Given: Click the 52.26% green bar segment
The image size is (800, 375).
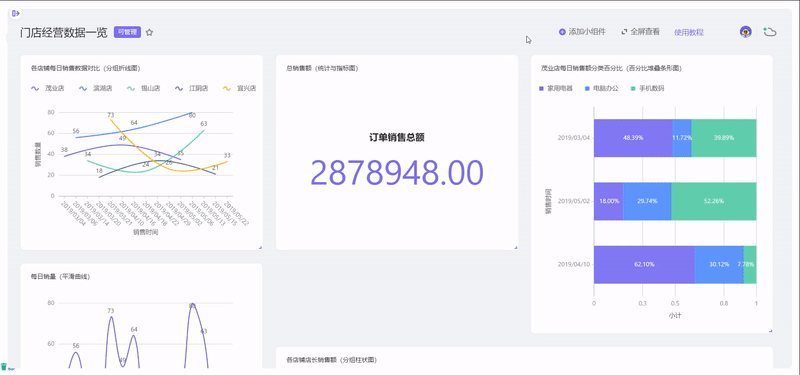Looking at the screenshot, I should pos(714,201).
